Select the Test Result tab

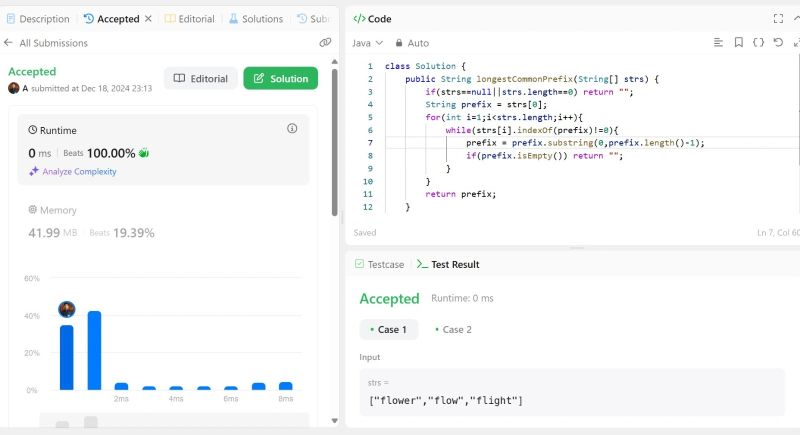pyautogui.click(x=448, y=264)
